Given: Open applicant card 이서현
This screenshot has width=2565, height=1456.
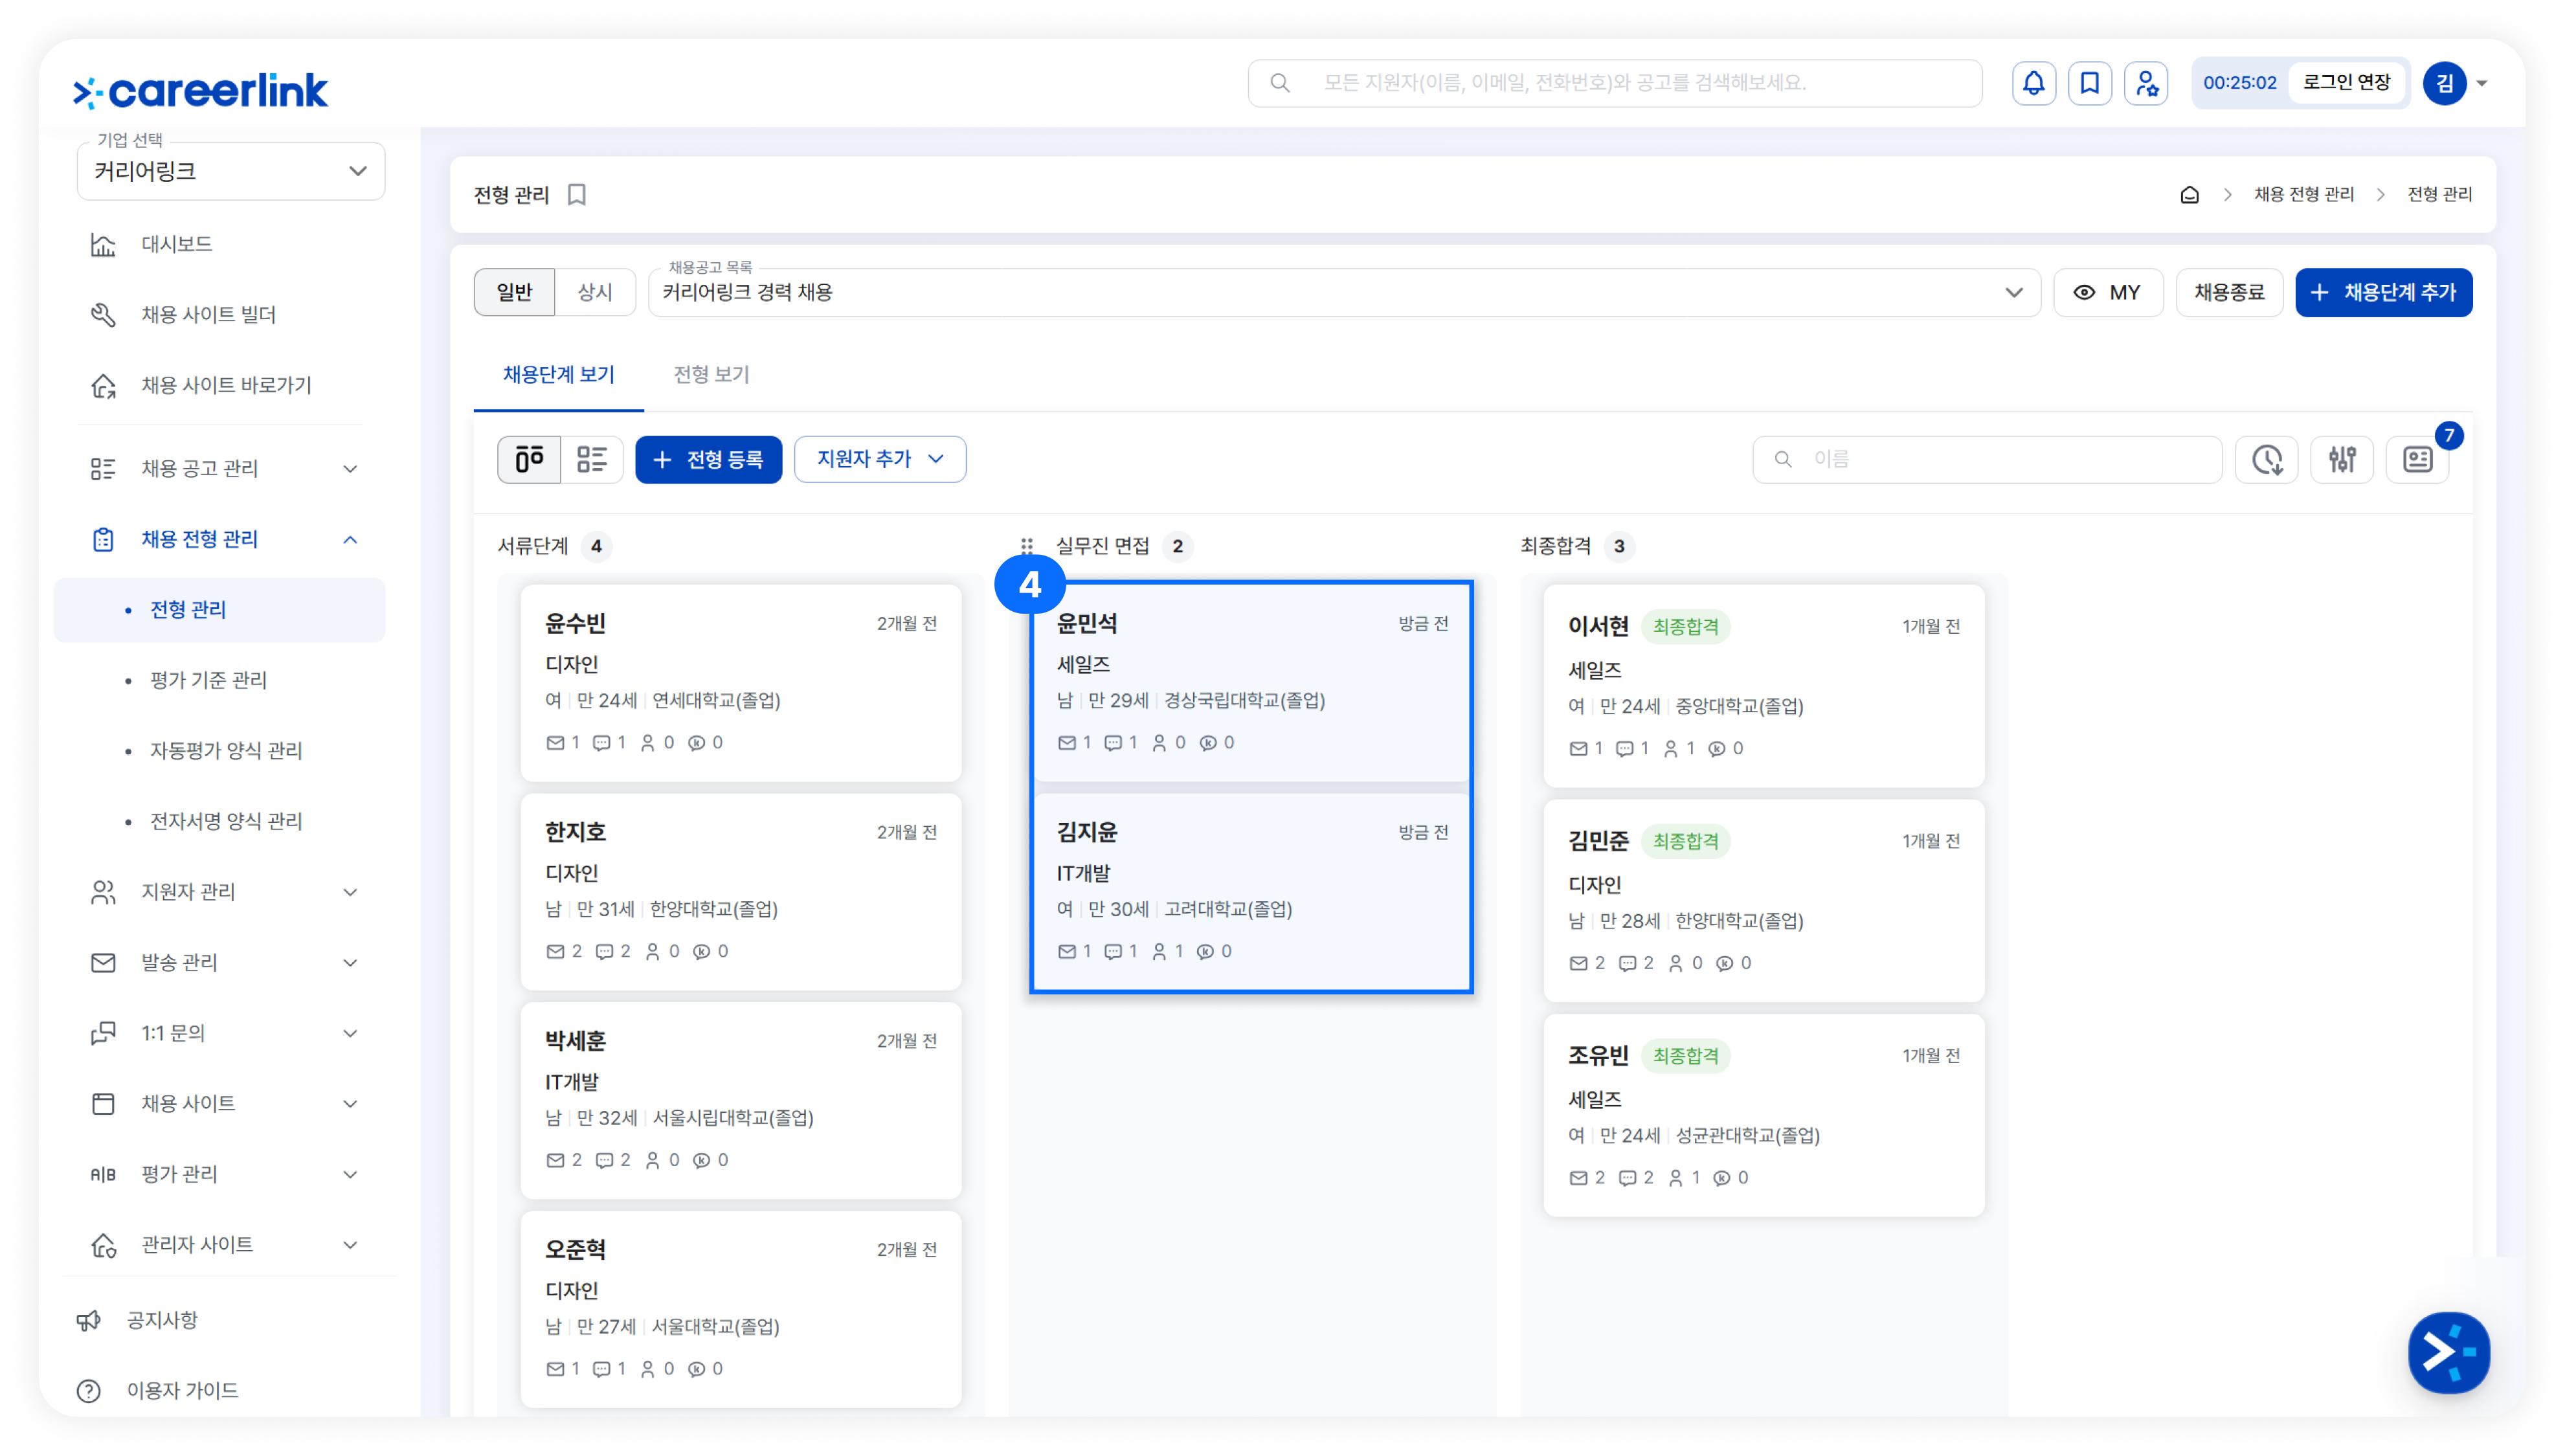Looking at the screenshot, I should 1763,687.
